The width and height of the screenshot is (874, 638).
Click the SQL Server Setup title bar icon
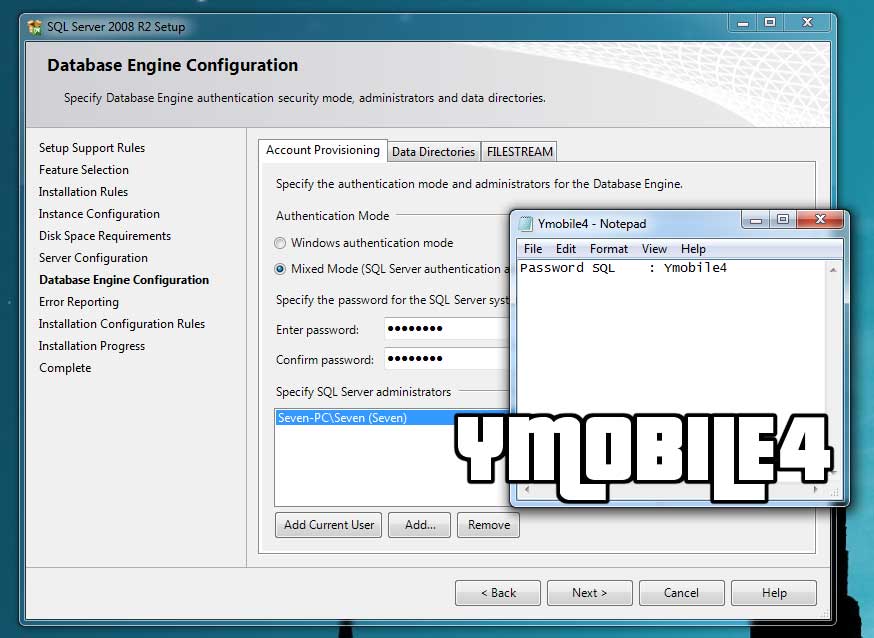[x=35, y=27]
